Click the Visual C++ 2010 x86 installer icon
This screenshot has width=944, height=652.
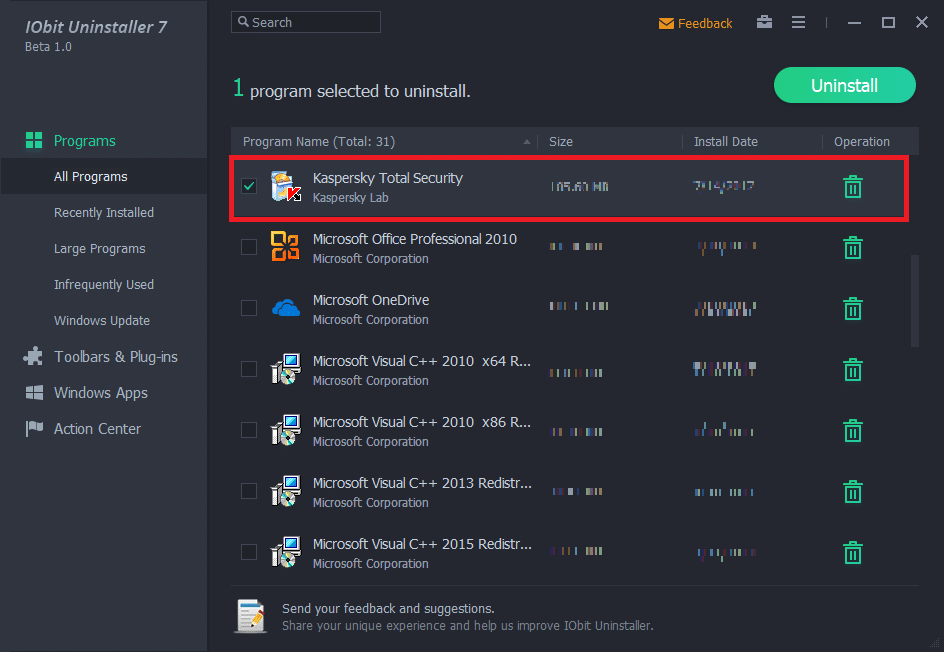(285, 429)
